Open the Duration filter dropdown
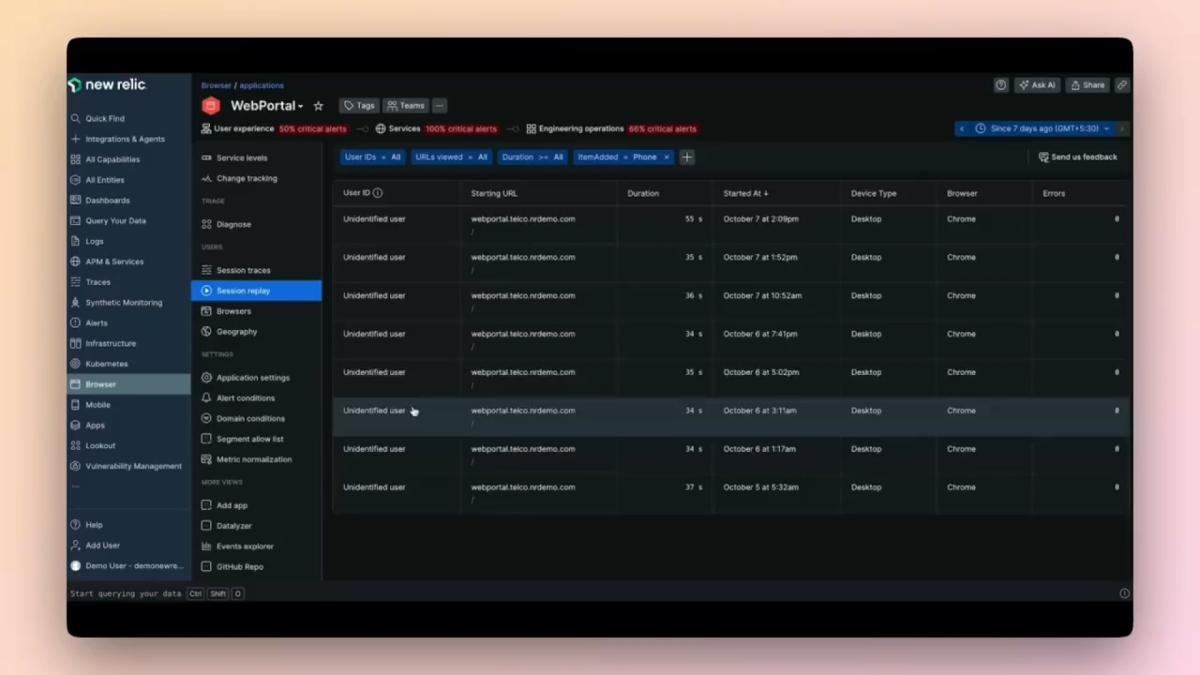This screenshot has width=1200, height=675. (x=533, y=157)
